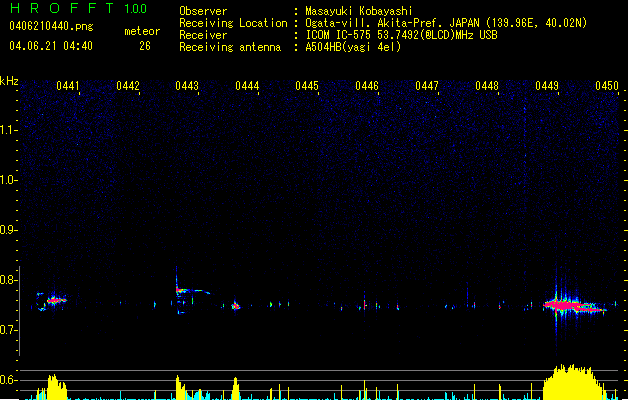Click the meteor count value 26
Image resolution: width=629 pixels, height=400 pixels.
click(x=145, y=46)
